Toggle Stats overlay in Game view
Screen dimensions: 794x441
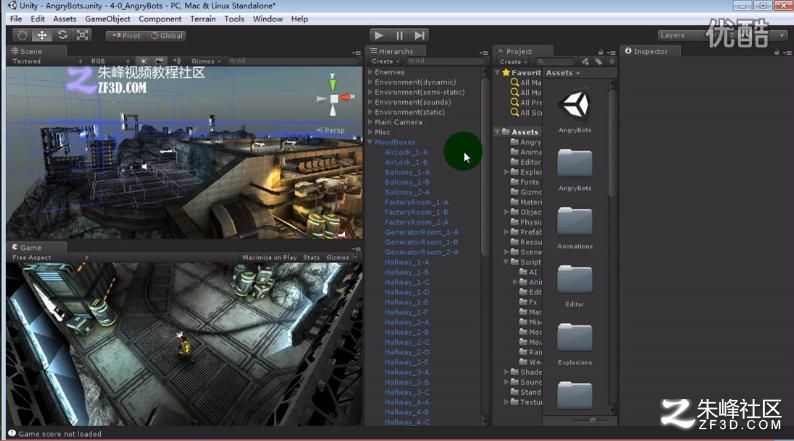pyautogui.click(x=311, y=258)
